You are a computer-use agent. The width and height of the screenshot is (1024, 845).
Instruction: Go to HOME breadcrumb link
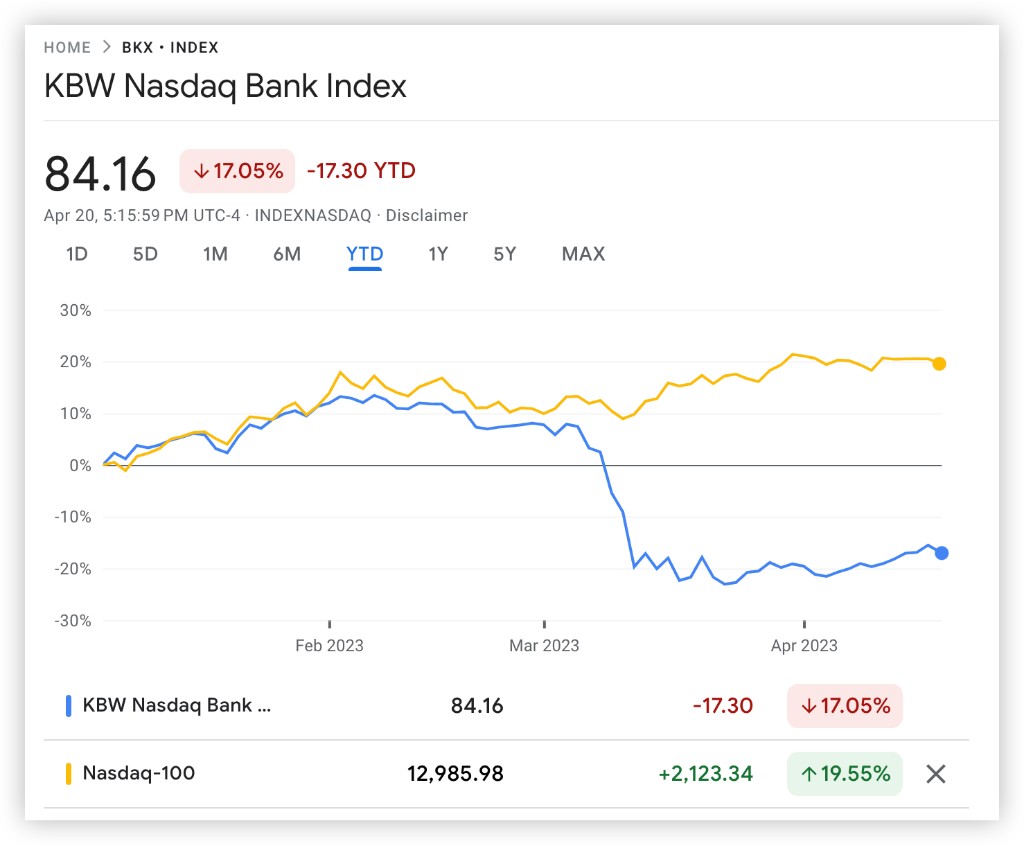[67, 48]
